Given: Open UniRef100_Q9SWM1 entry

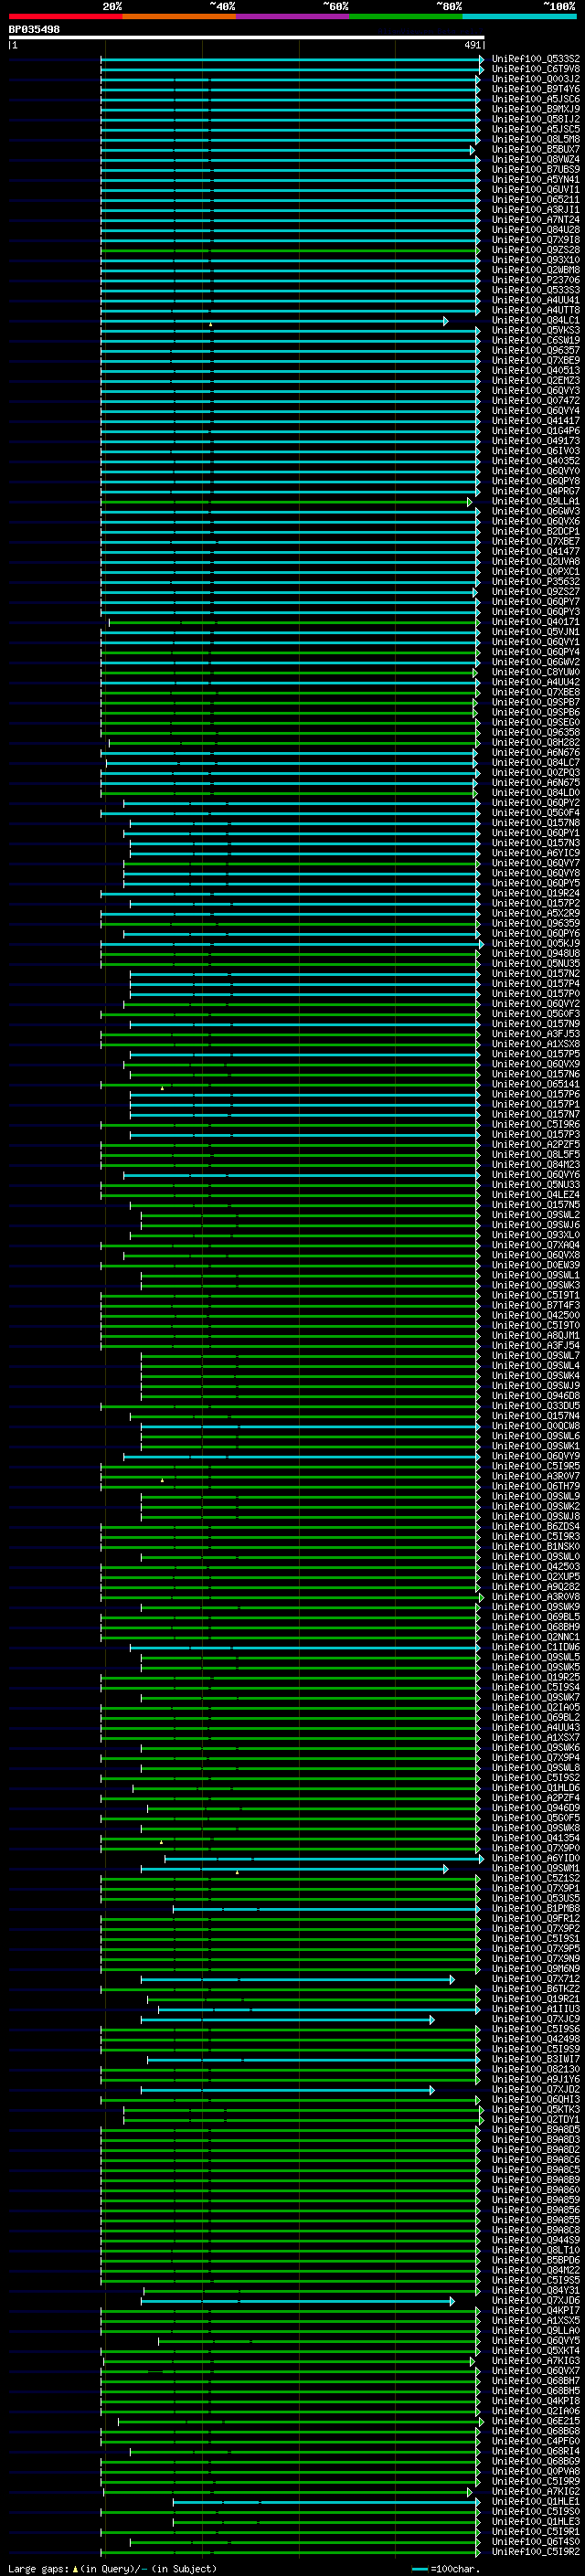Looking at the screenshot, I should tap(536, 1868).
